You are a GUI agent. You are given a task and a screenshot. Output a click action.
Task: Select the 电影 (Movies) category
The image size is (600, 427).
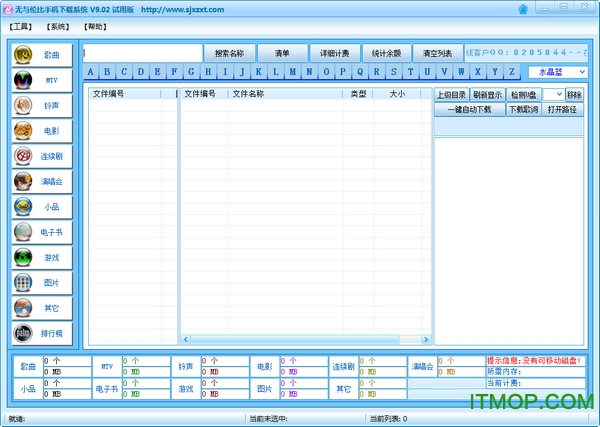[x=40, y=130]
